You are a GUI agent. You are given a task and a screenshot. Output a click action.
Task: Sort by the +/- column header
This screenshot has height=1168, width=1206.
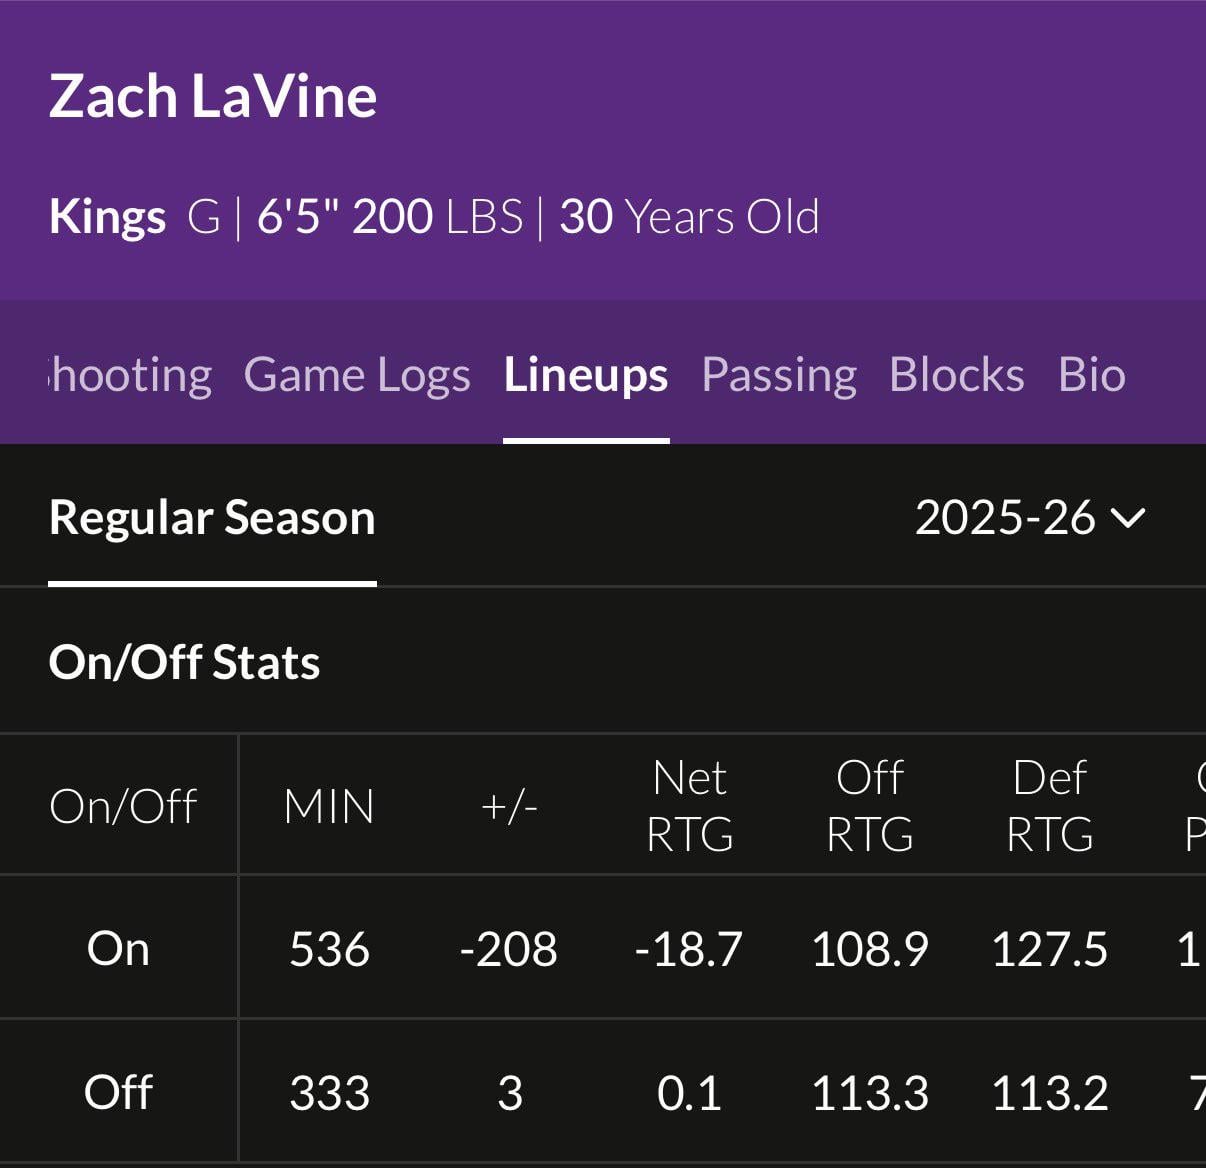pyautogui.click(x=509, y=806)
